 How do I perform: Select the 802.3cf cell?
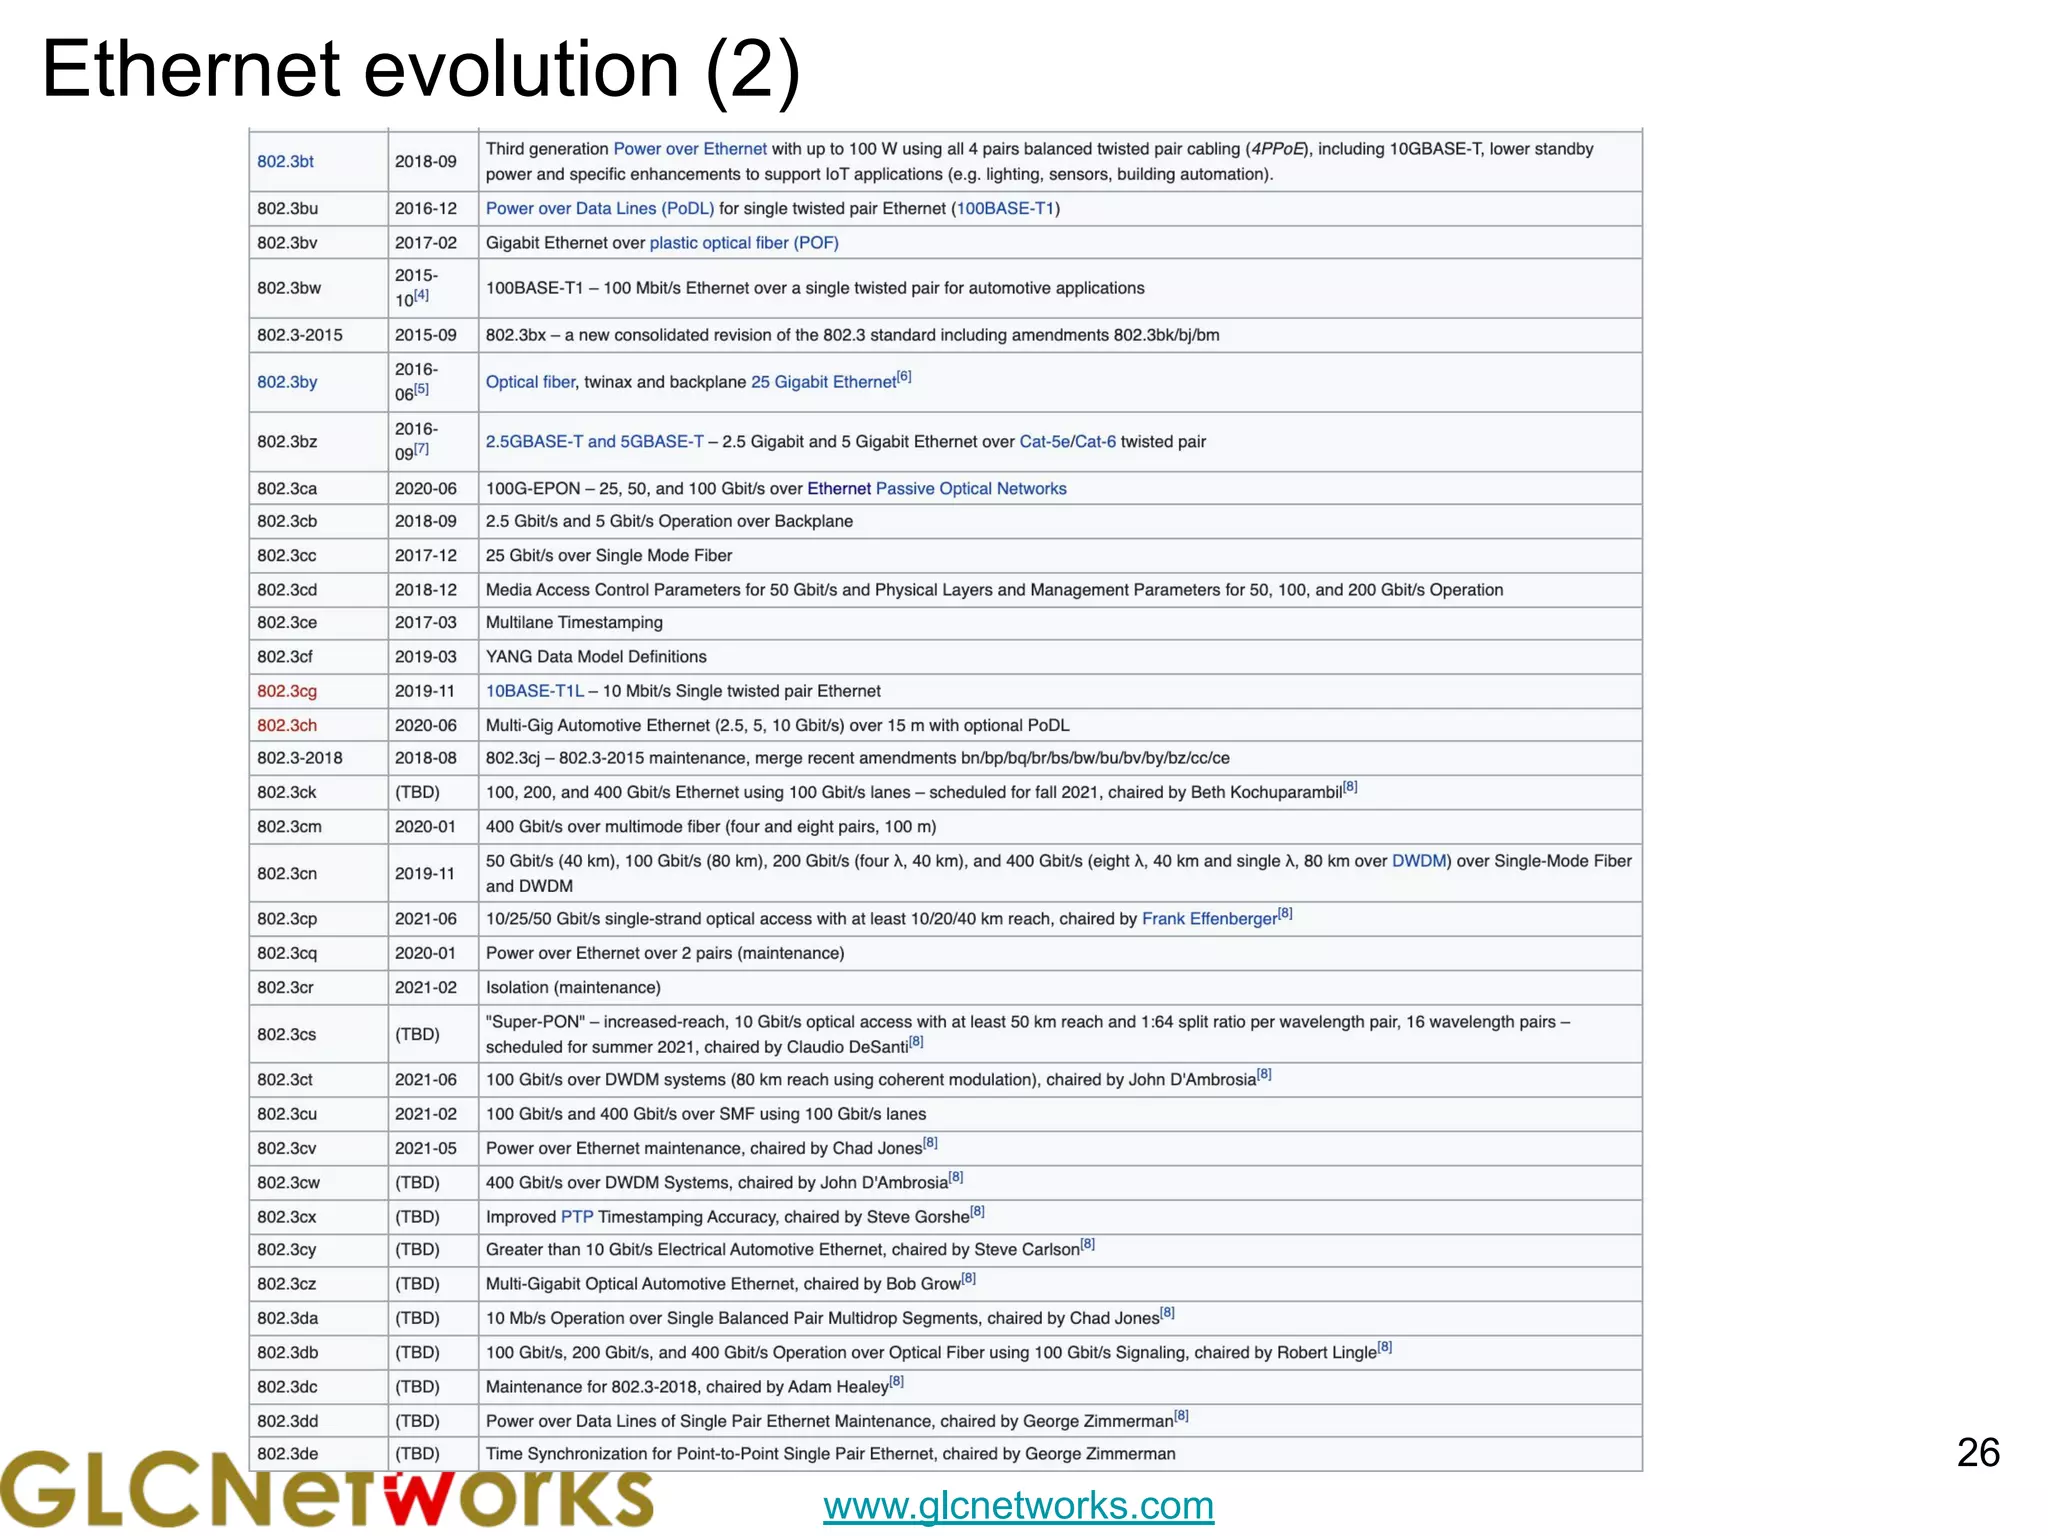tap(318, 656)
